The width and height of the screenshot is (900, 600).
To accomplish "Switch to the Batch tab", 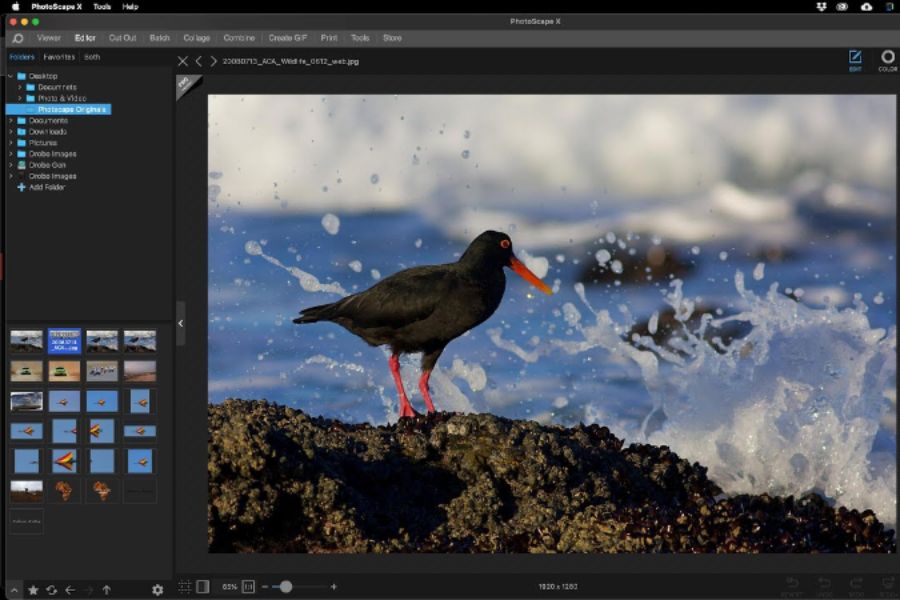I will 160,38.
